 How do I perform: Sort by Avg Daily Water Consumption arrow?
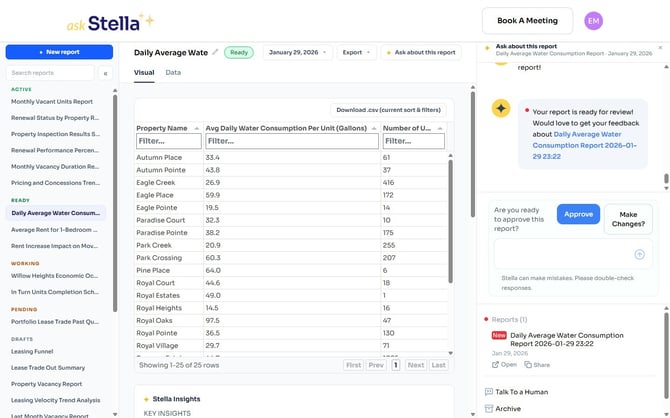pyautogui.click(x=374, y=128)
